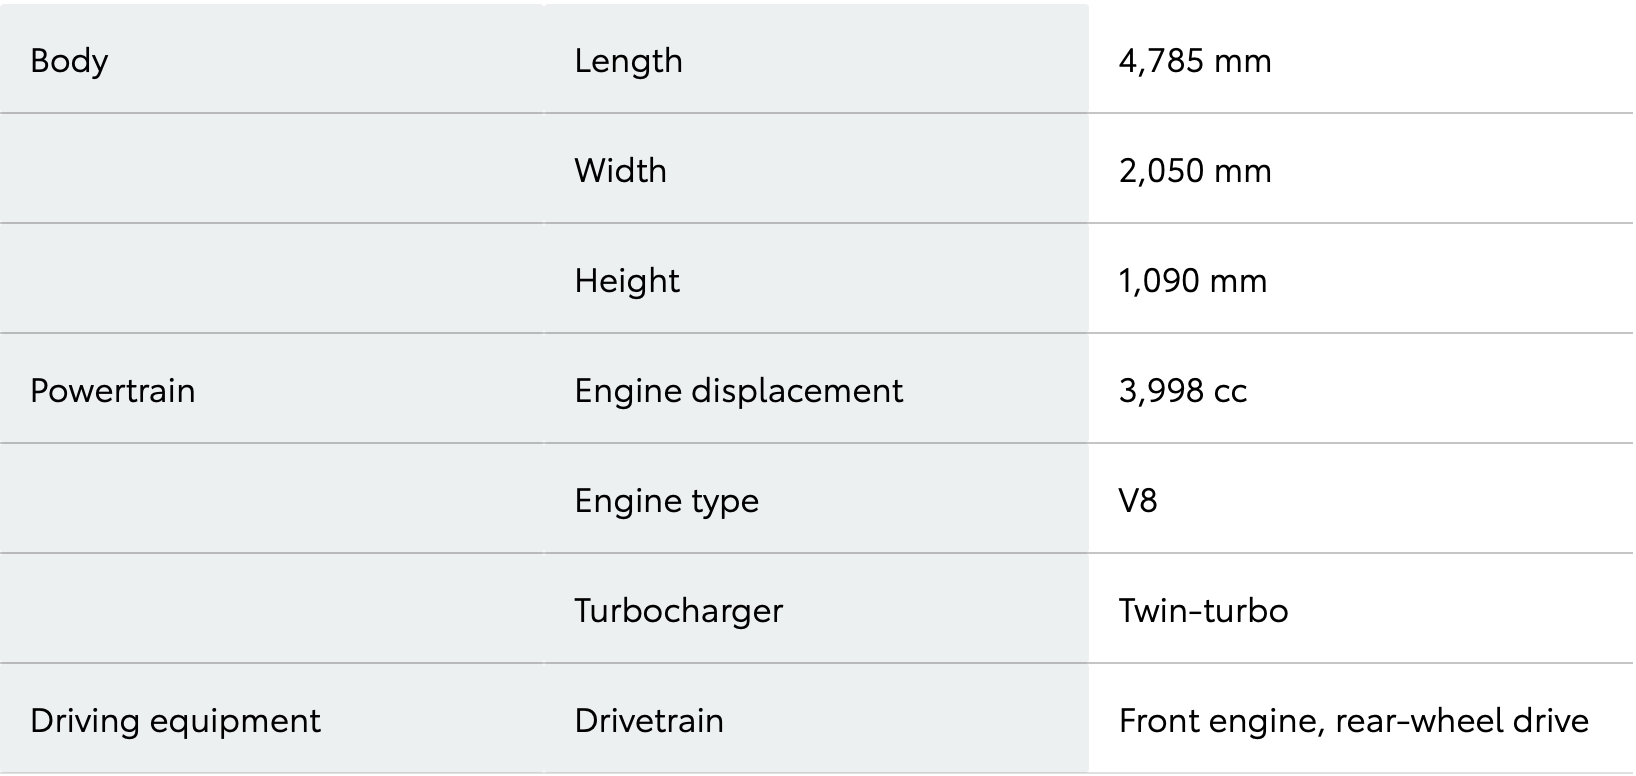Click the empty category cell beside Turbocharger
The image size is (1636, 776).
(x=270, y=610)
